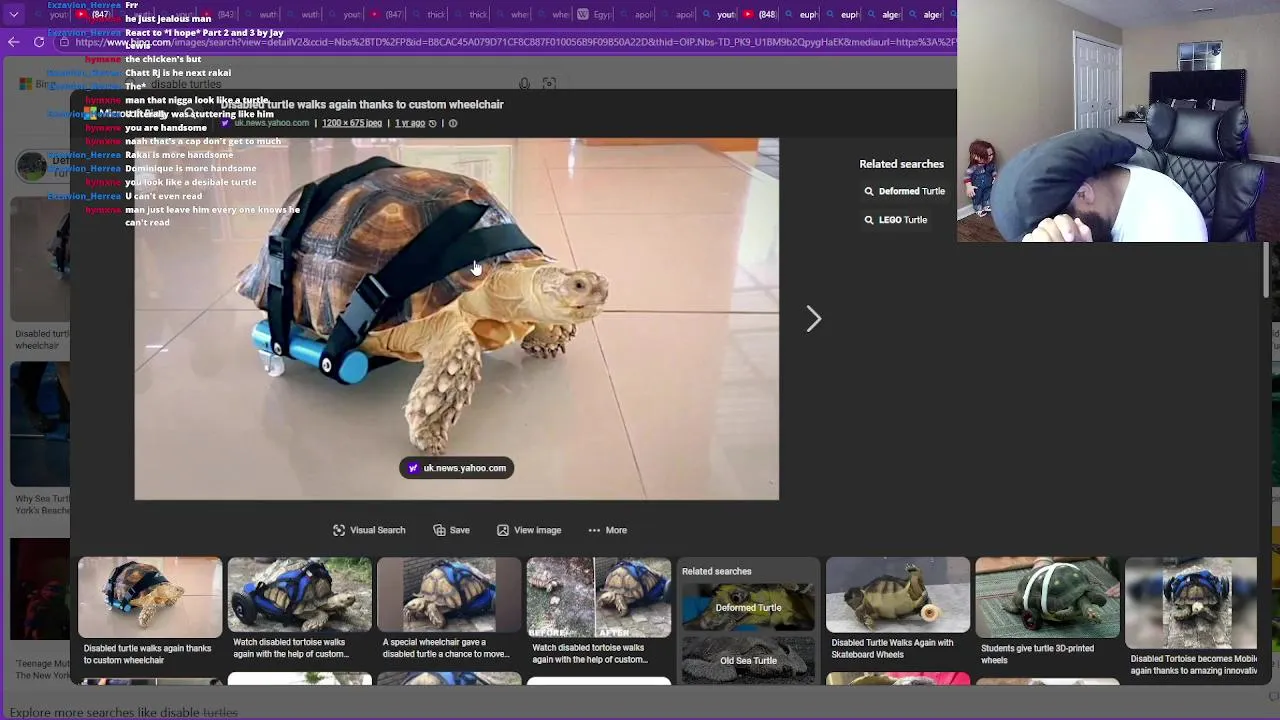Reload the page with refresh icon
This screenshot has height=720, width=1280.
coord(39,42)
